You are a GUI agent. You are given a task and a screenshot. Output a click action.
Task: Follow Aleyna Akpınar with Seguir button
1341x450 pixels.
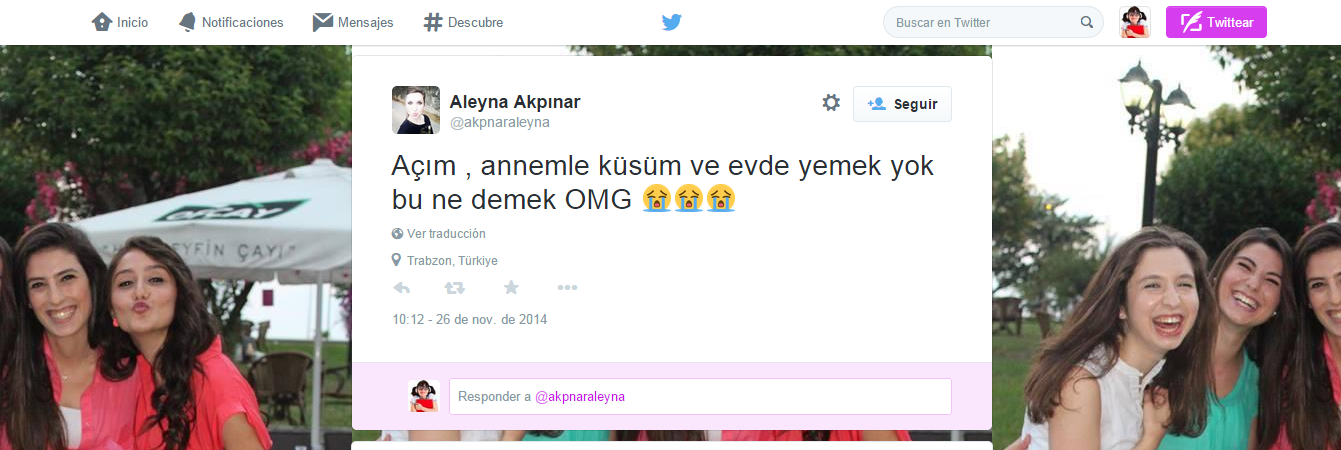pyautogui.click(x=902, y=104)
